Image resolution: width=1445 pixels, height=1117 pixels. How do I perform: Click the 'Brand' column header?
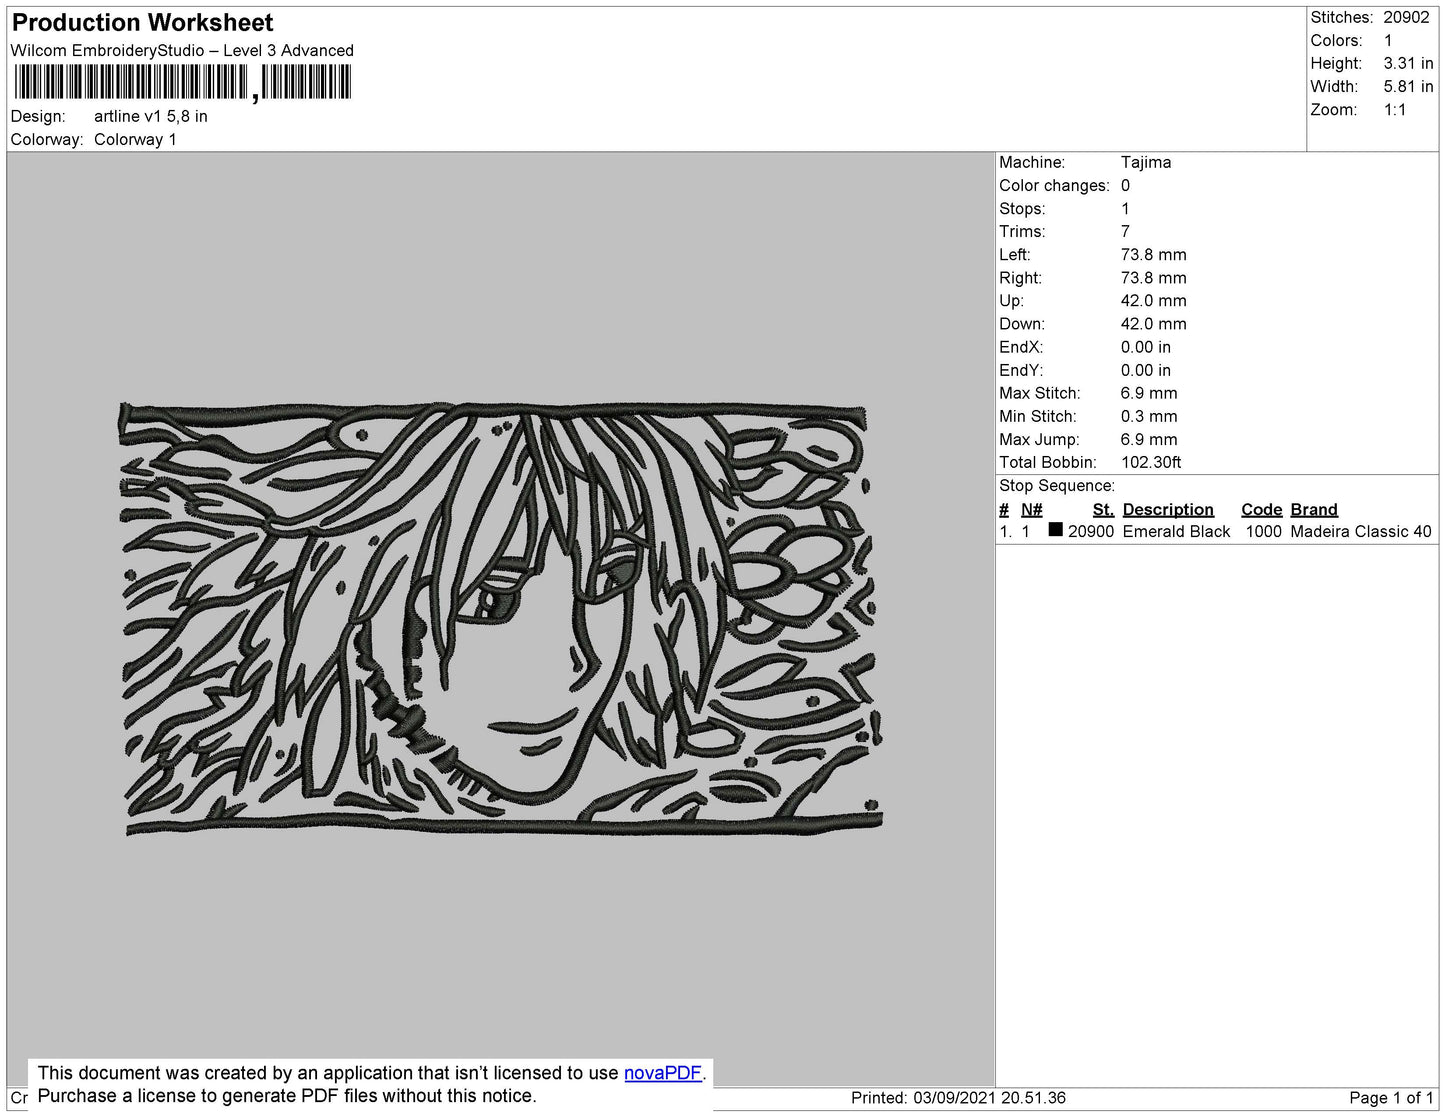point(1314,510)
